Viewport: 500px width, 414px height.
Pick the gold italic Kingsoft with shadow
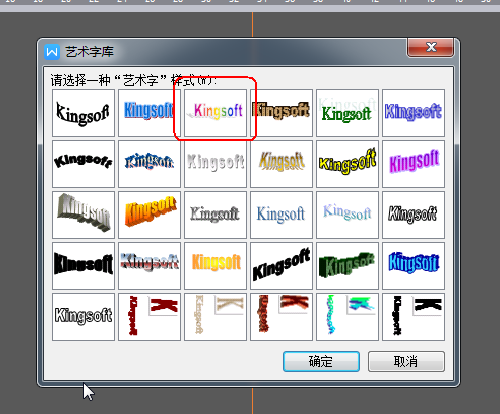tap(281, 164)
